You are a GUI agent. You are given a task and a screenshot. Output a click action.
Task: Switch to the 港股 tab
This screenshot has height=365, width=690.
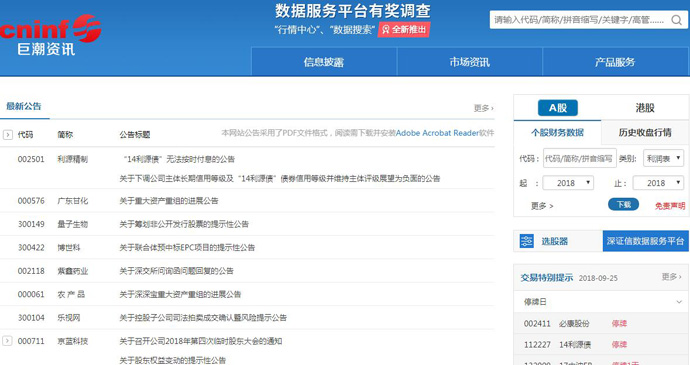645,108
